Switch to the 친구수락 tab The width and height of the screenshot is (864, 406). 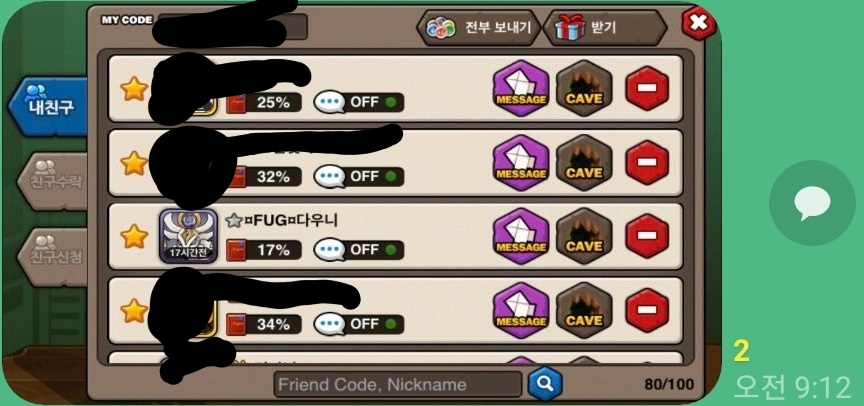coord(52,181)
